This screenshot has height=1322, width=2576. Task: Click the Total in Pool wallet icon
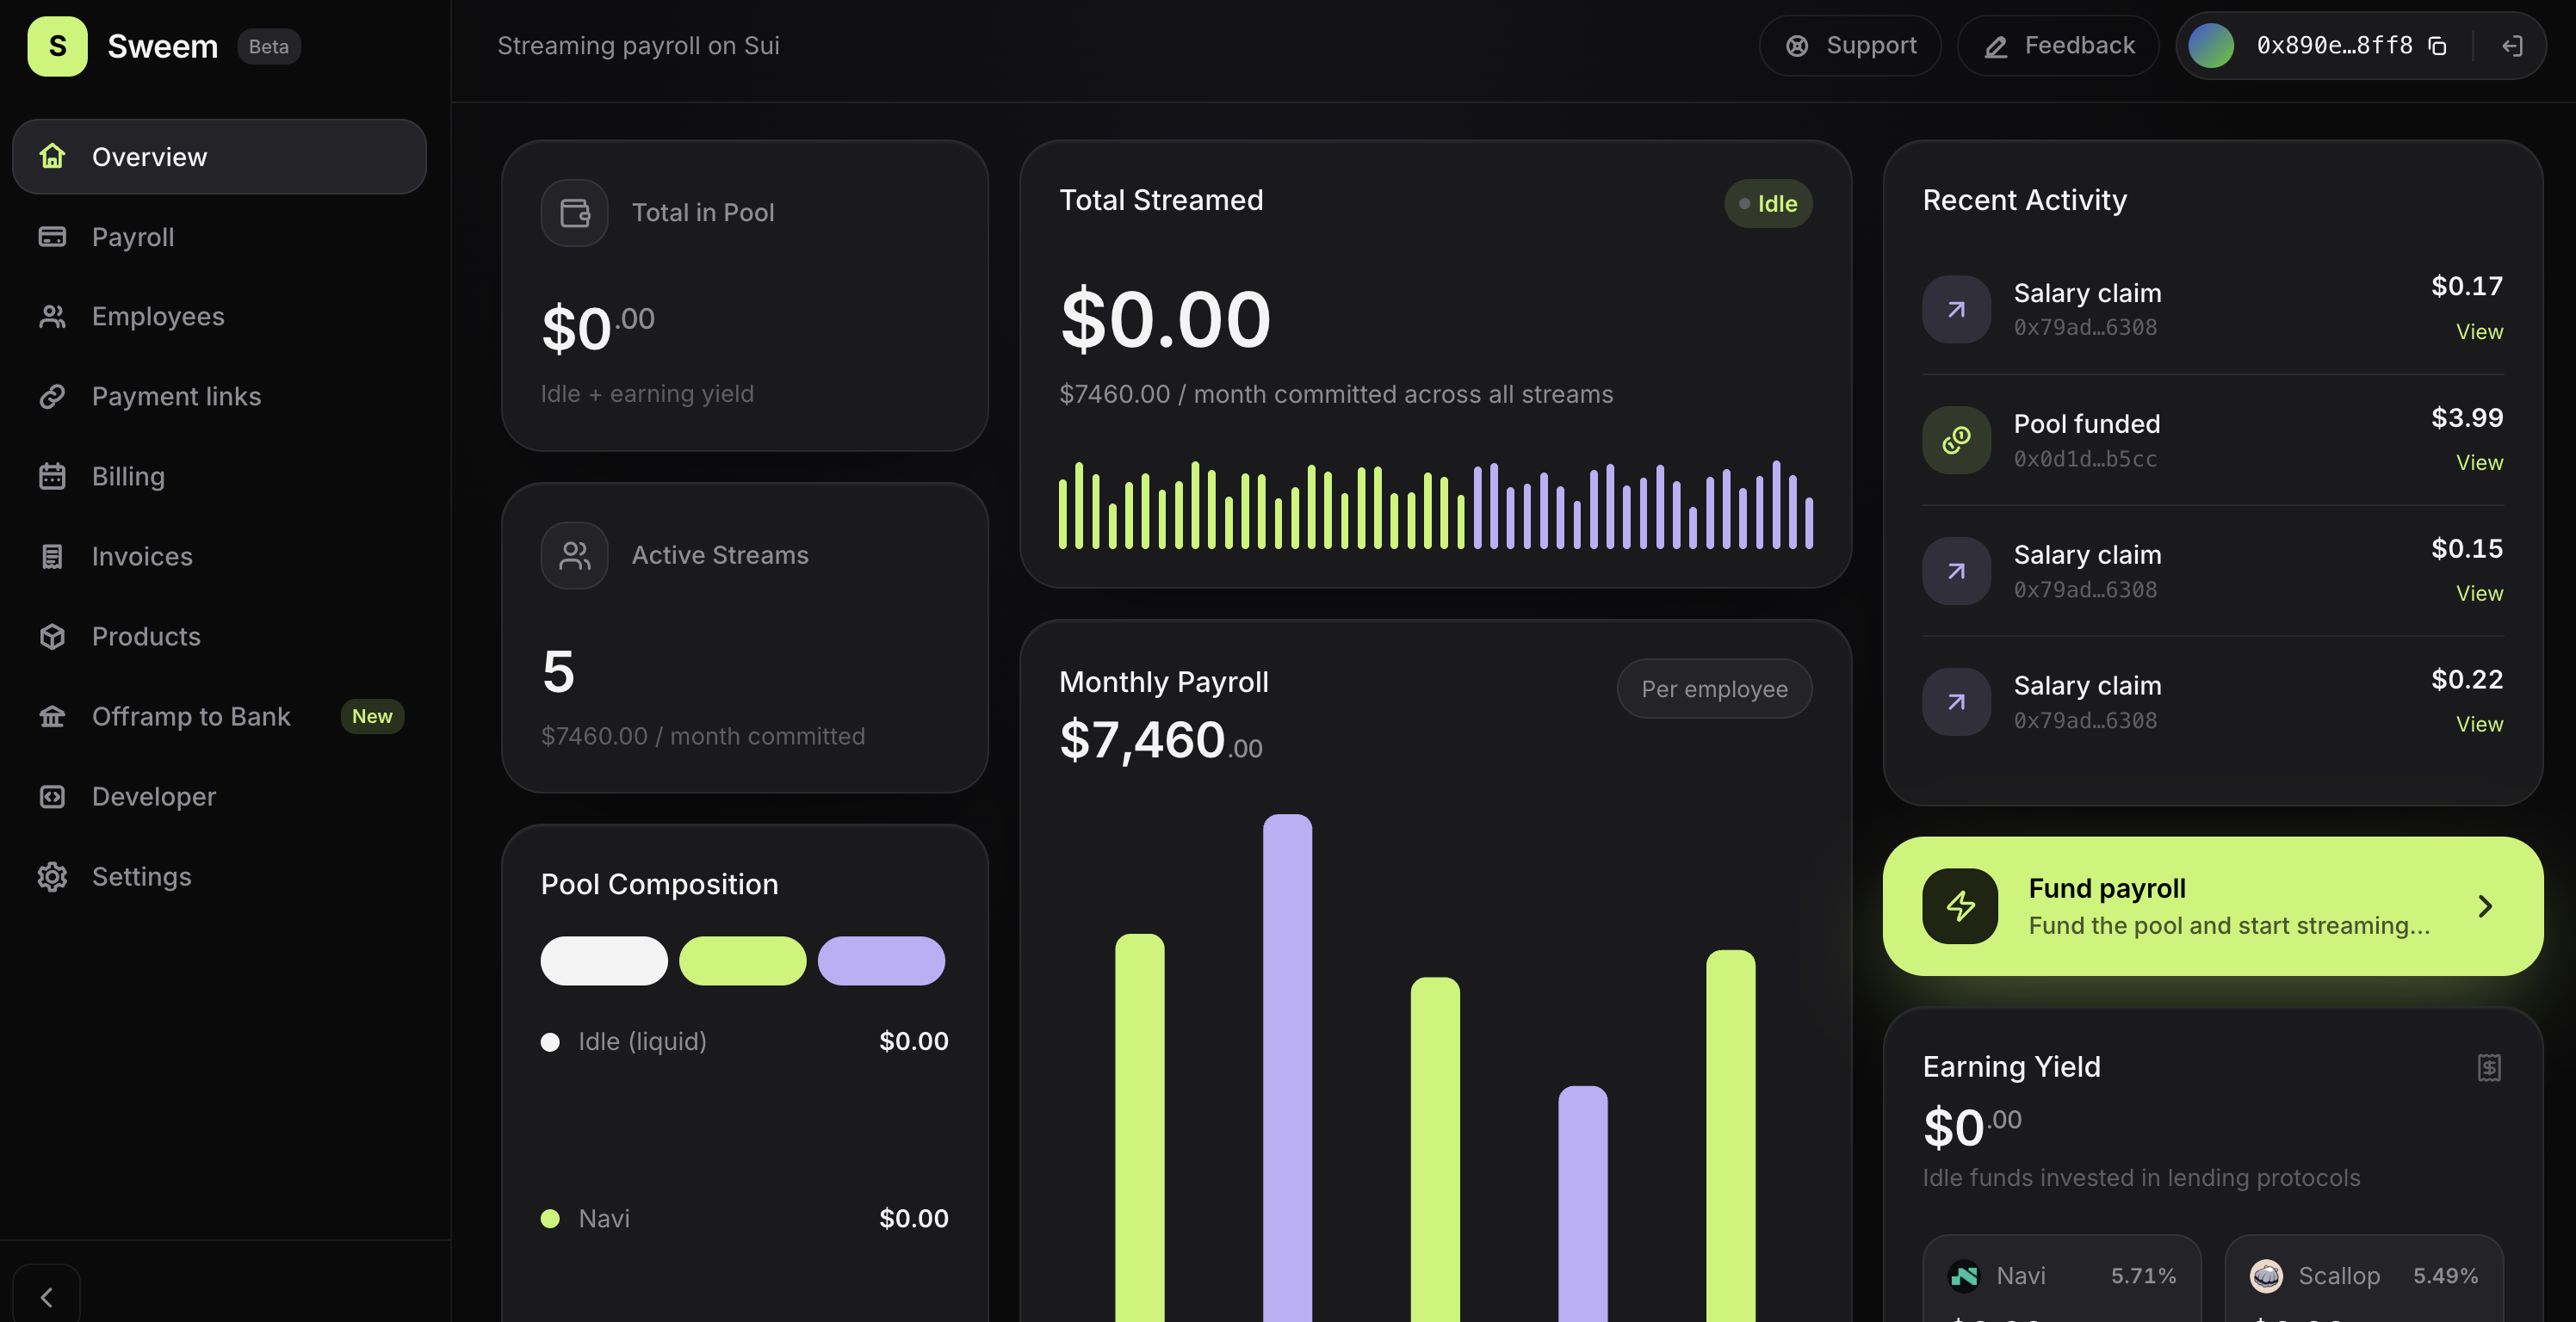click(x=575, y=213)
